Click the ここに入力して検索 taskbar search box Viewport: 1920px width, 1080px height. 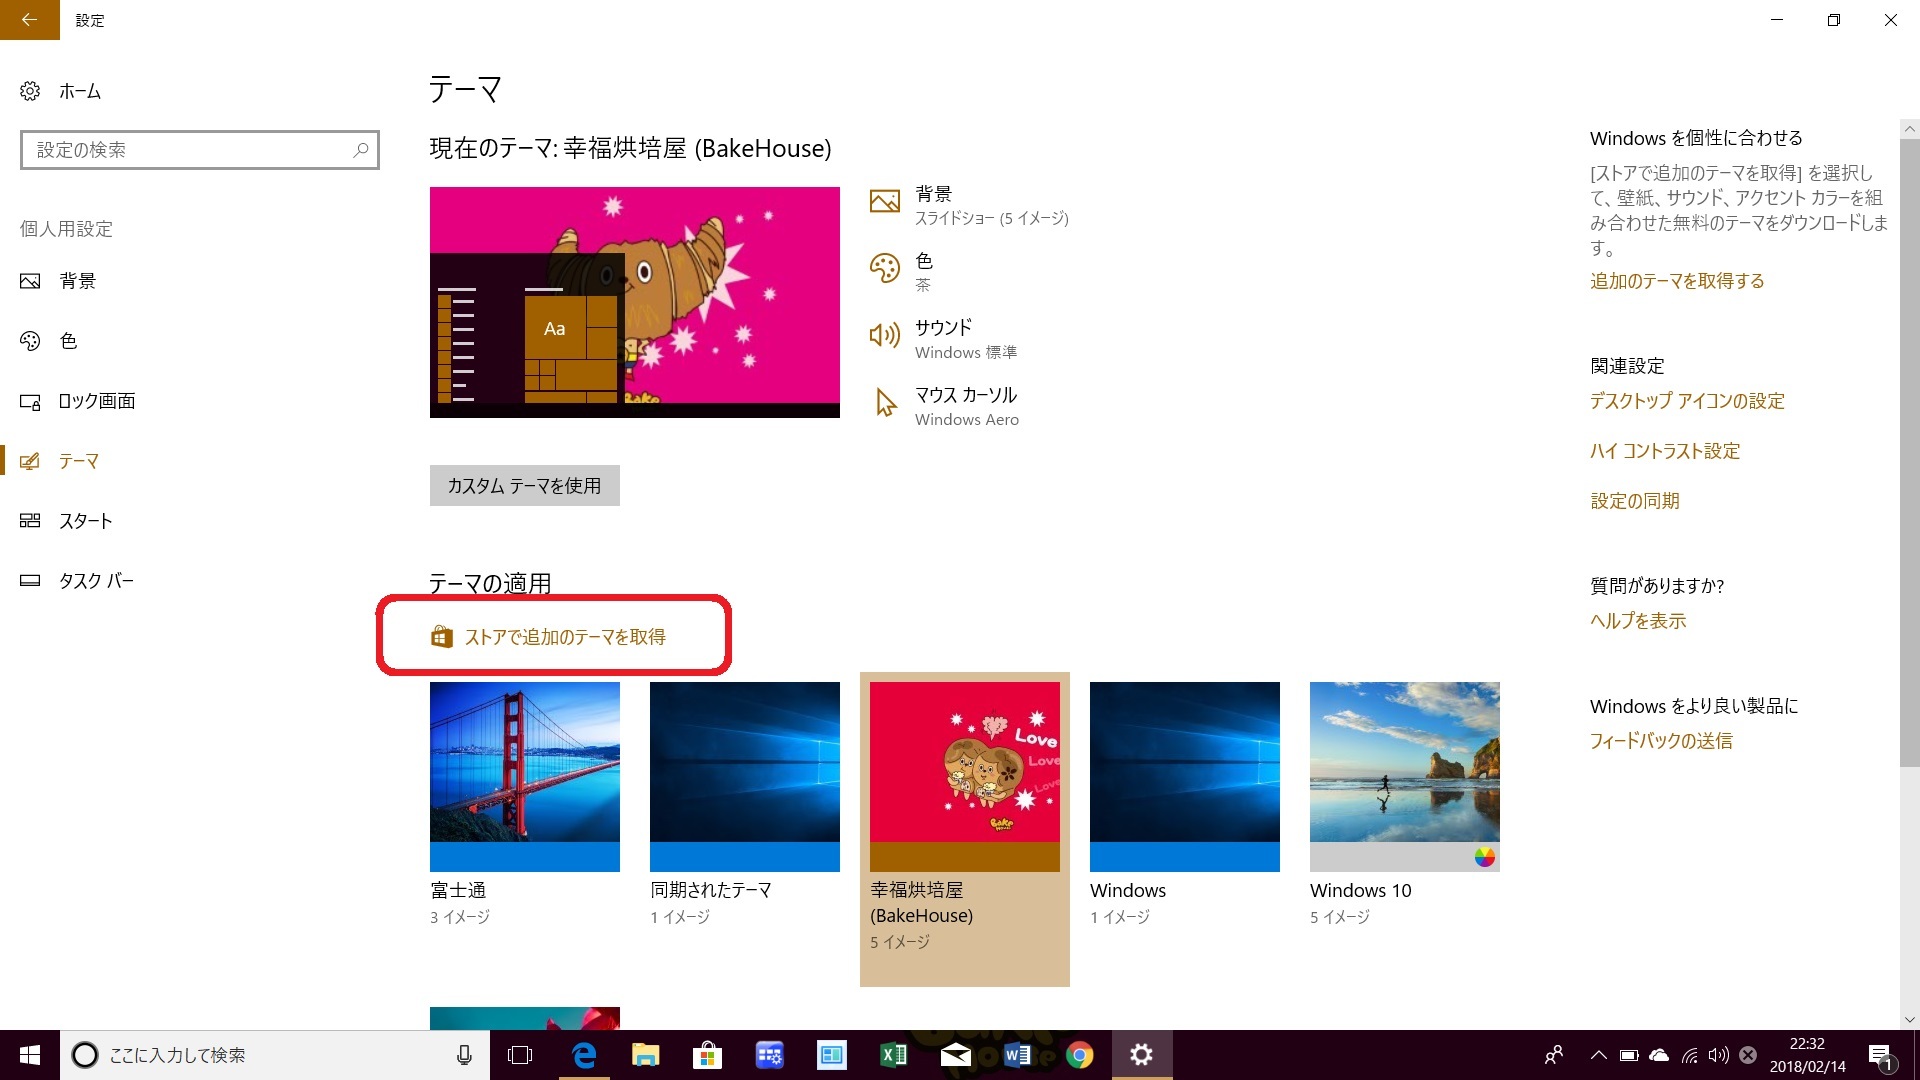(x=275, y=1055)
